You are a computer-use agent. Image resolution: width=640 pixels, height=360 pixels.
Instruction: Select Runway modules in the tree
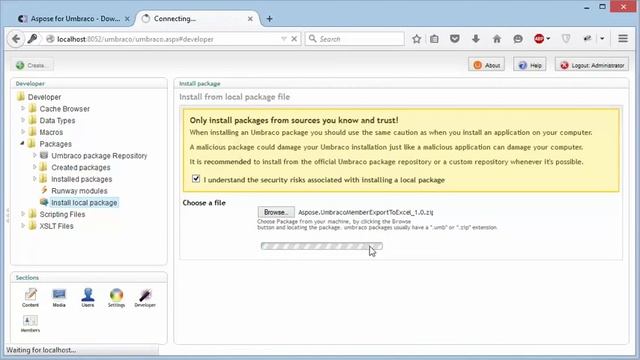point(79,191)
